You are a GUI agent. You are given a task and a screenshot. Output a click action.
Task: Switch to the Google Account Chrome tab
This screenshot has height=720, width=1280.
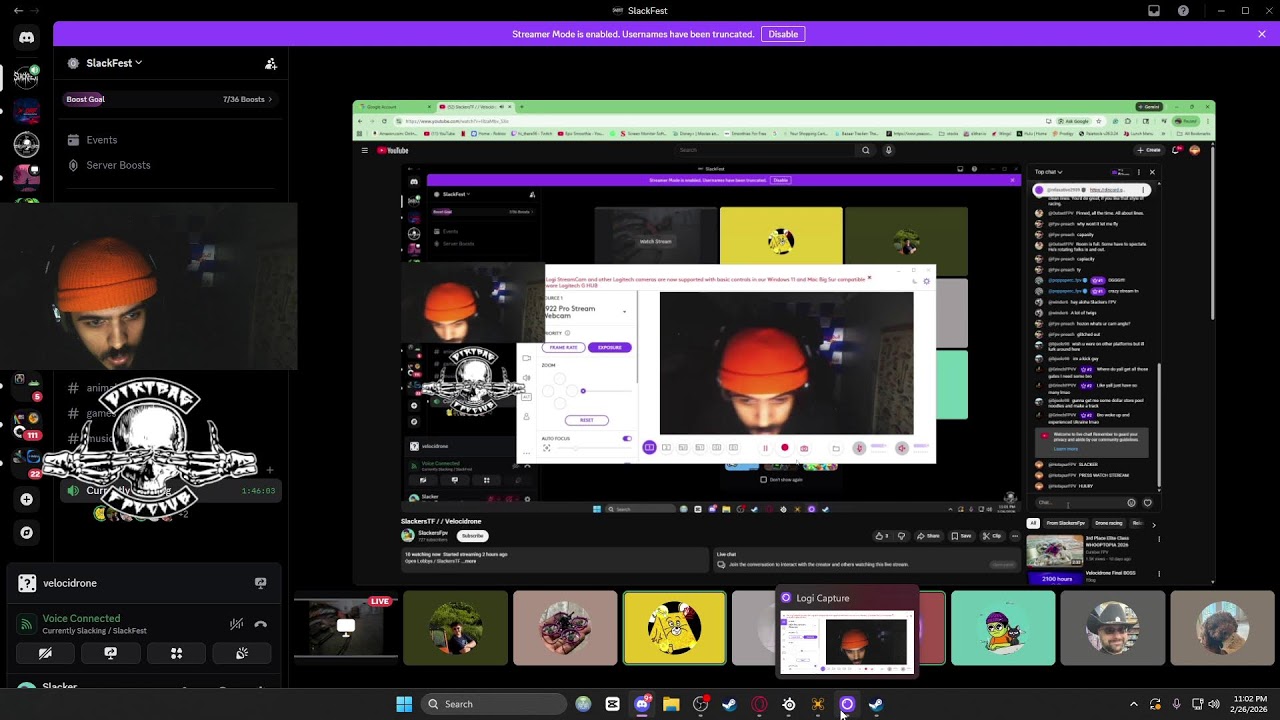pos(394,107)
